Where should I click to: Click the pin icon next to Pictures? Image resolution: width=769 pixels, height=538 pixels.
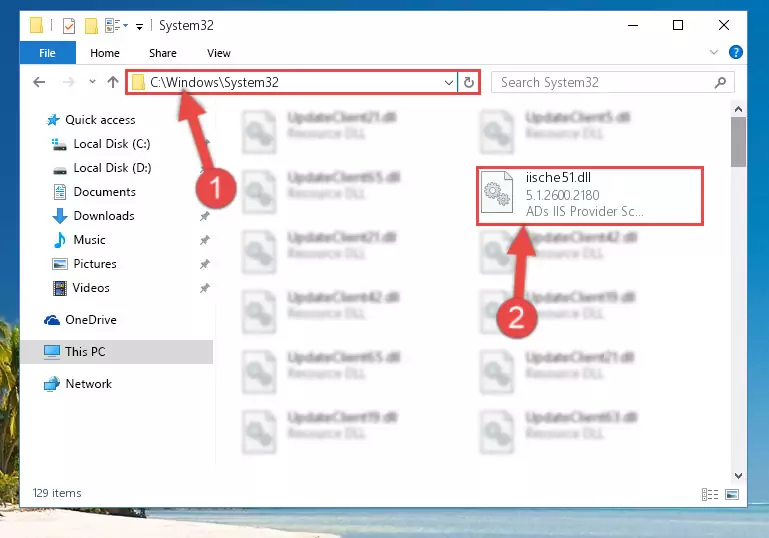(x=205, y=264)
